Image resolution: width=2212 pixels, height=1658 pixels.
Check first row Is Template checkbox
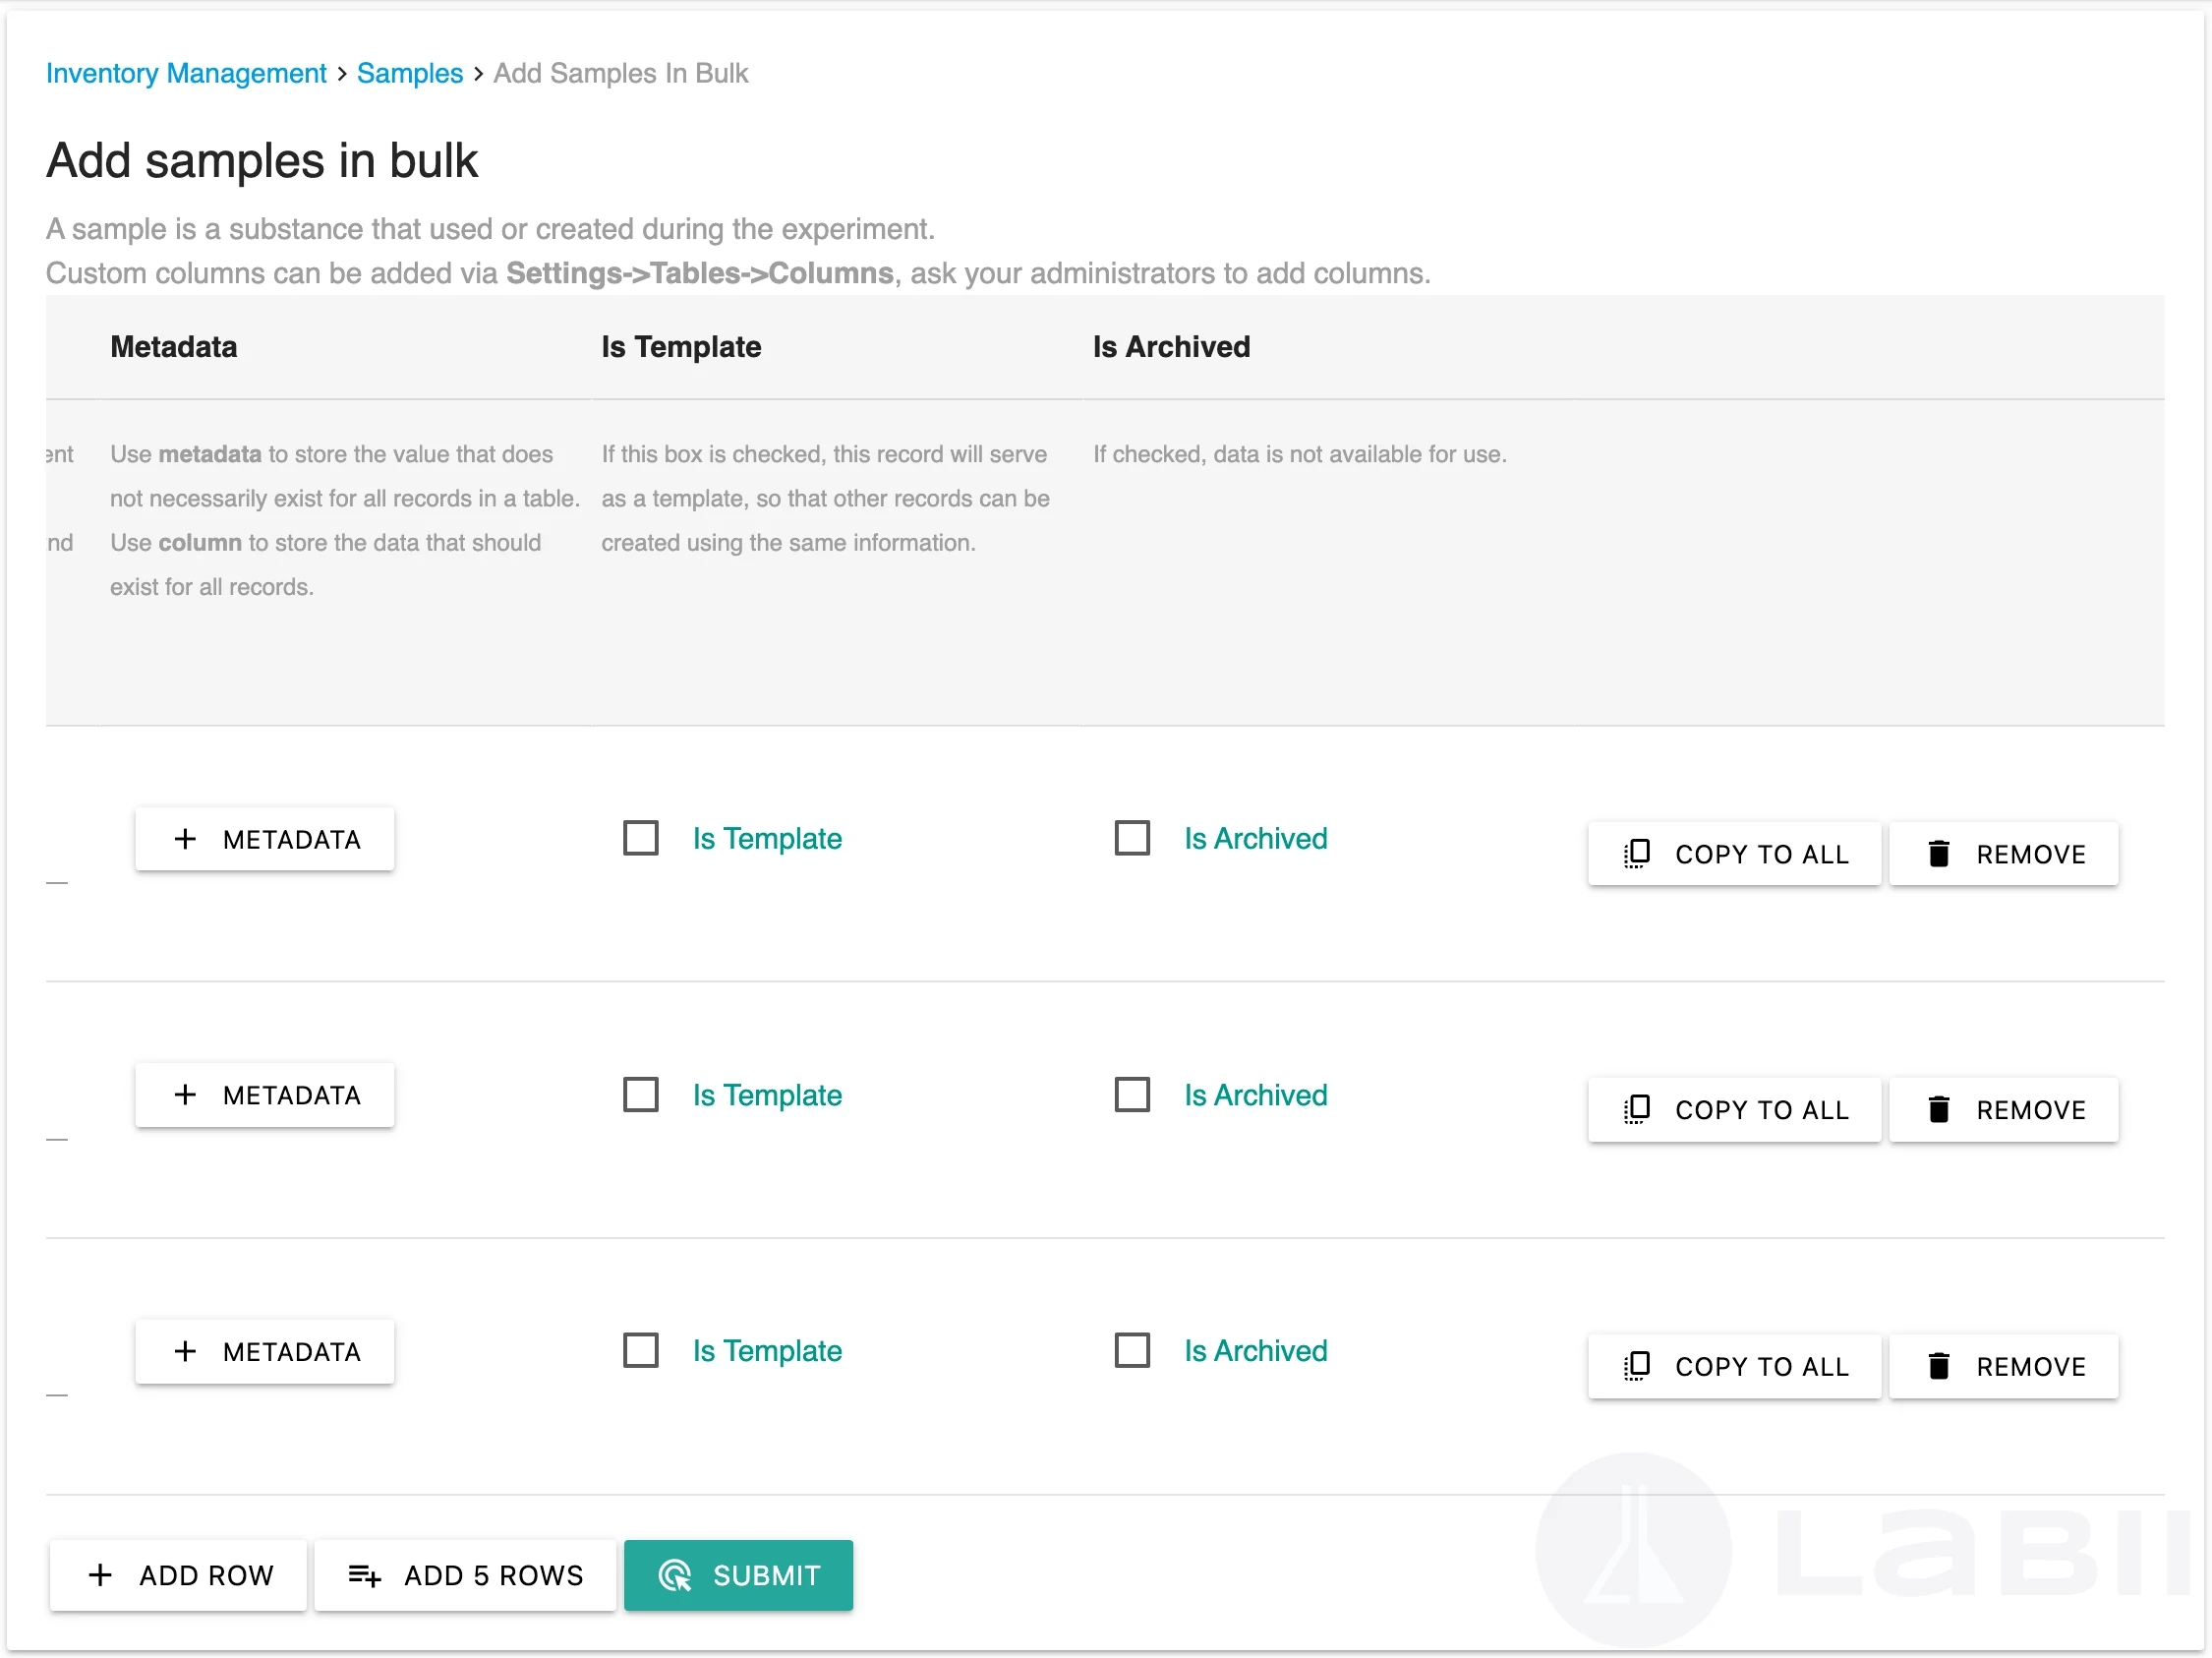pyautogui.click(x=641, y=838)
